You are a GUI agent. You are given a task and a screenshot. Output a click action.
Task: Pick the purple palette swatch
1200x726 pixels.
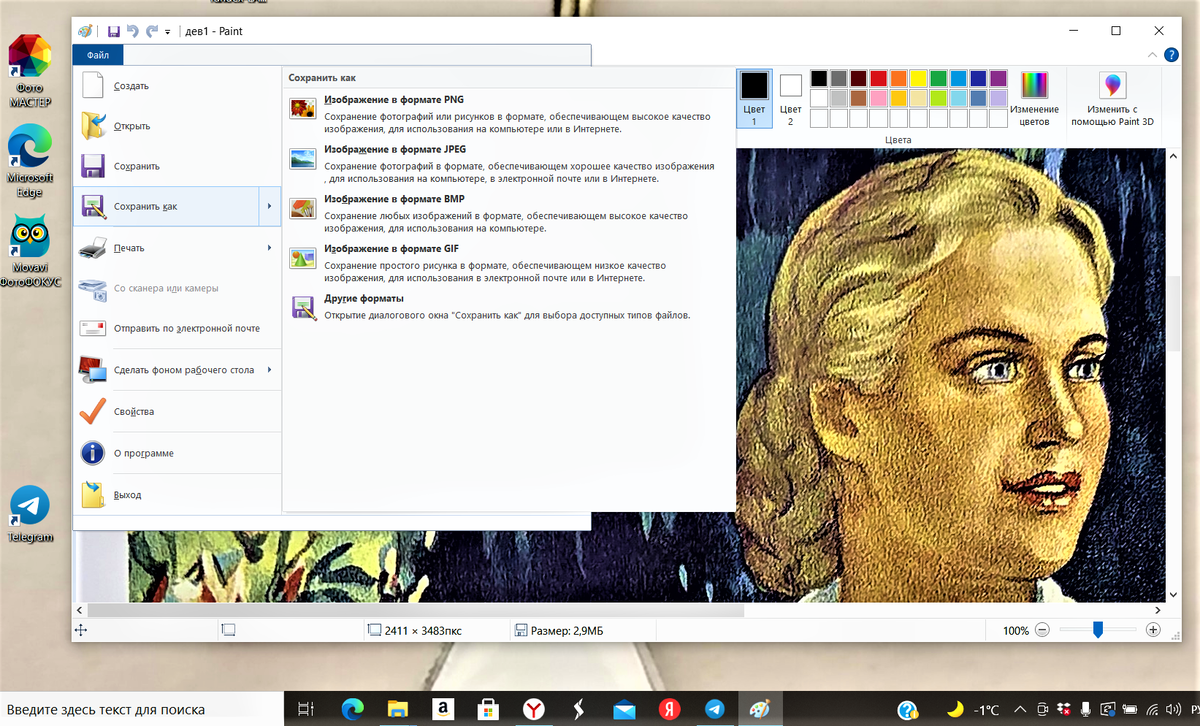[x=998, y=78]
